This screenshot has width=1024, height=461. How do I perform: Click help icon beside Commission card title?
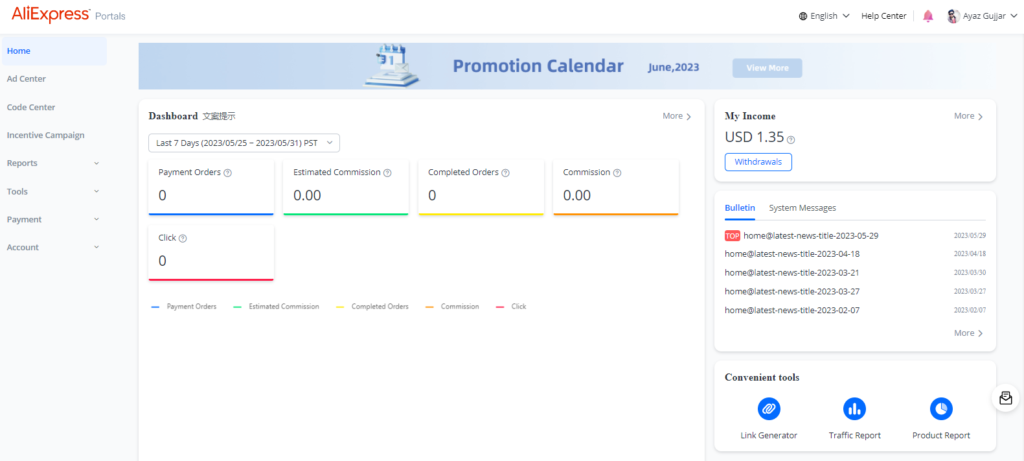[x=617, y=173]
